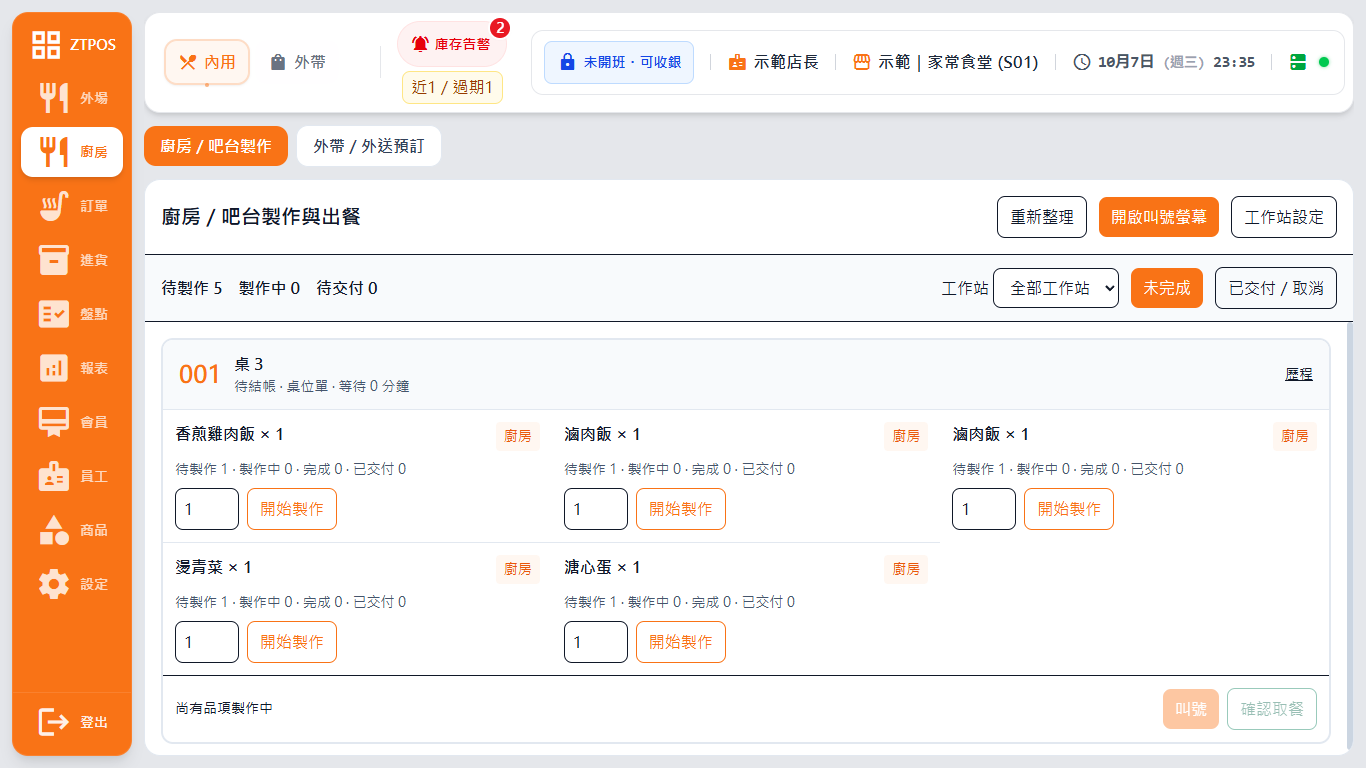Viewport: 1366px width, 768px height.
Task: Click 開始製作 for 香煎雞肉飯
Action: [x=292, y=509]
